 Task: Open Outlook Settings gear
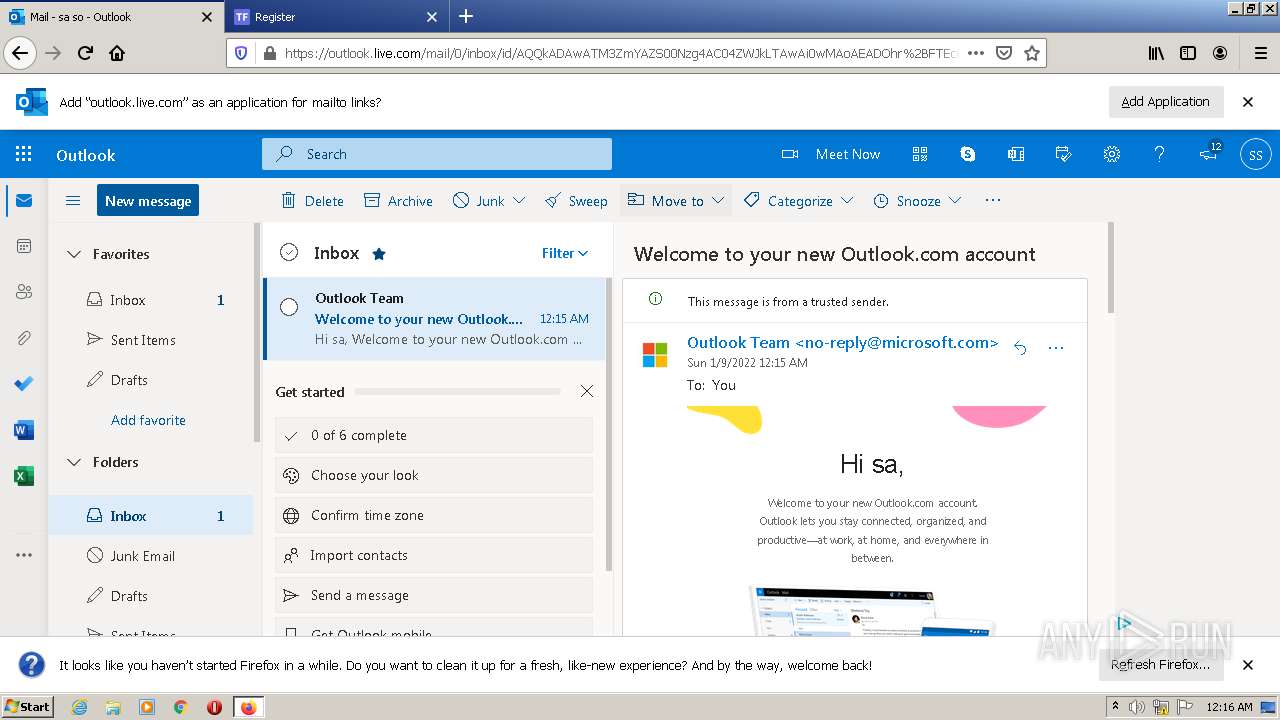tap(1112, 154)
